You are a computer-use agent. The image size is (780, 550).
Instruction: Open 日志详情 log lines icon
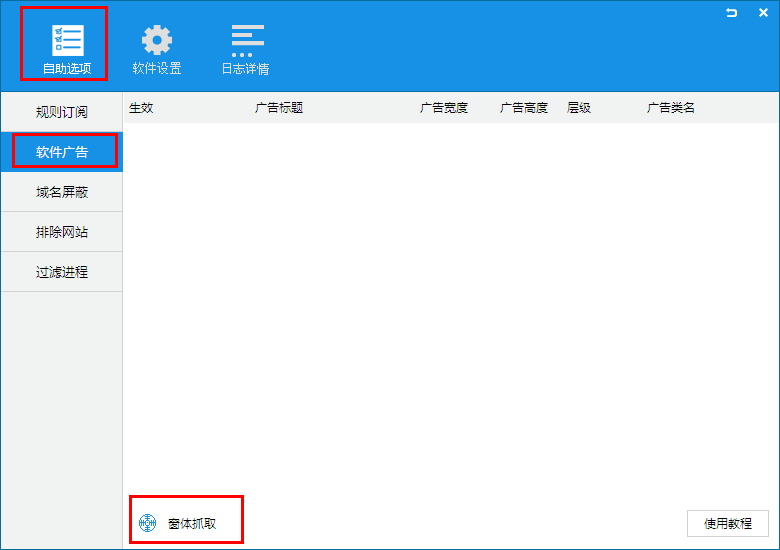[247, 40]
